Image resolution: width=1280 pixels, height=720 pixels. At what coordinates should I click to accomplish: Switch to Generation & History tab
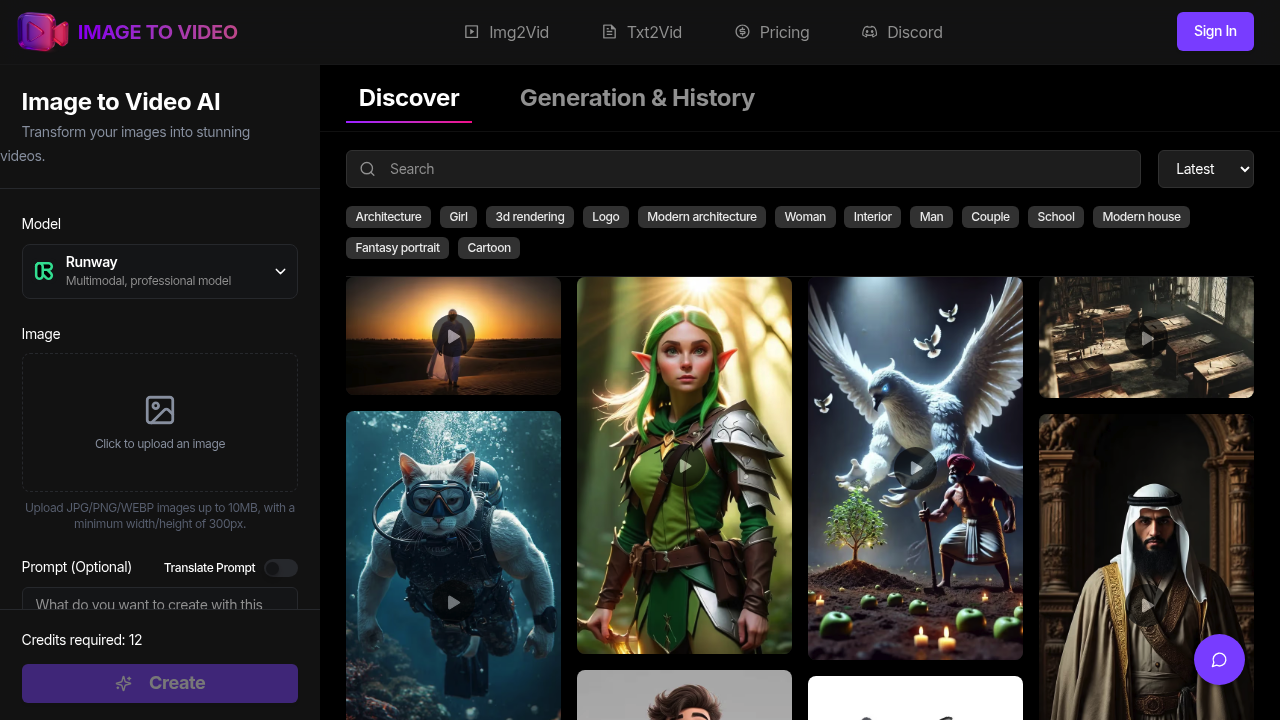tap(637, 98)
